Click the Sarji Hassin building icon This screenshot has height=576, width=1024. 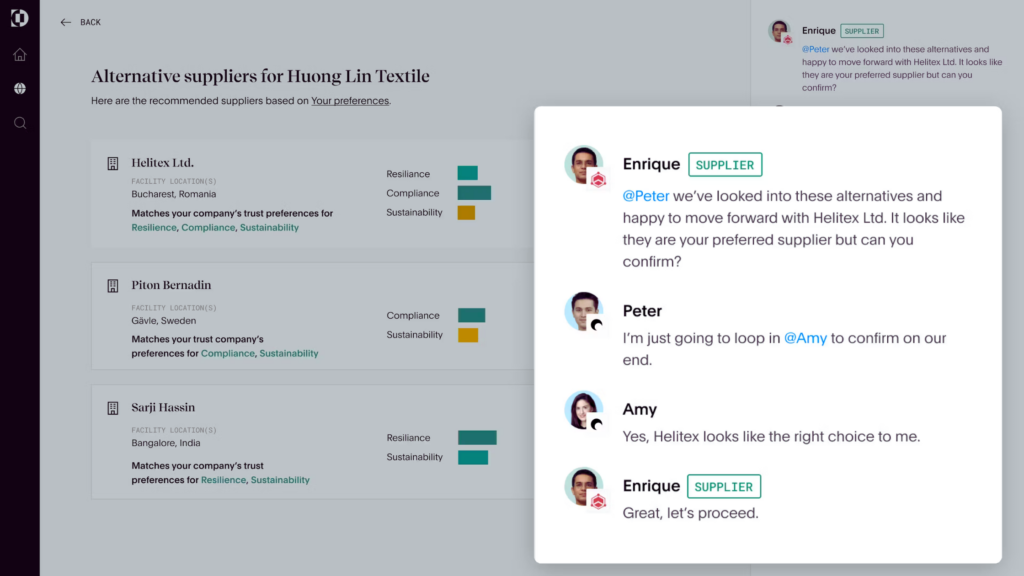point(113,408)
